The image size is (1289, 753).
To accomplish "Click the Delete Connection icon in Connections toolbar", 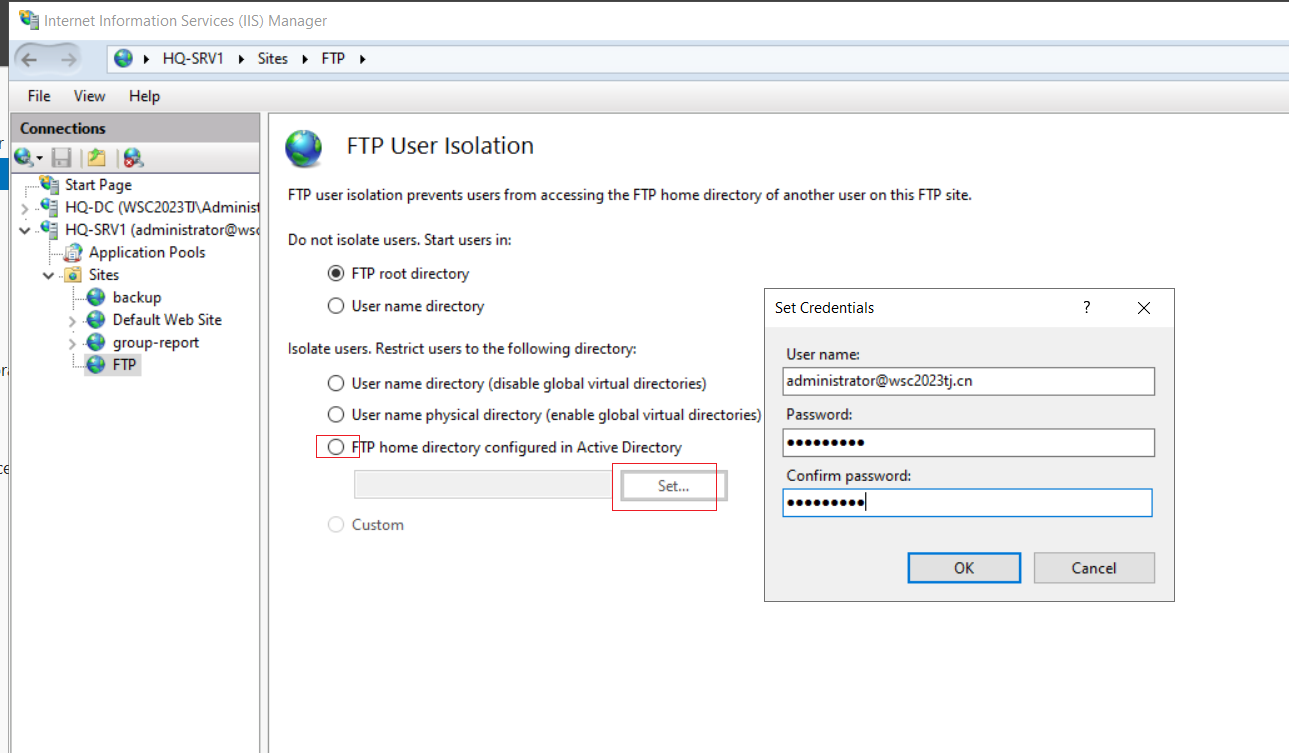I will click(134, 157).
